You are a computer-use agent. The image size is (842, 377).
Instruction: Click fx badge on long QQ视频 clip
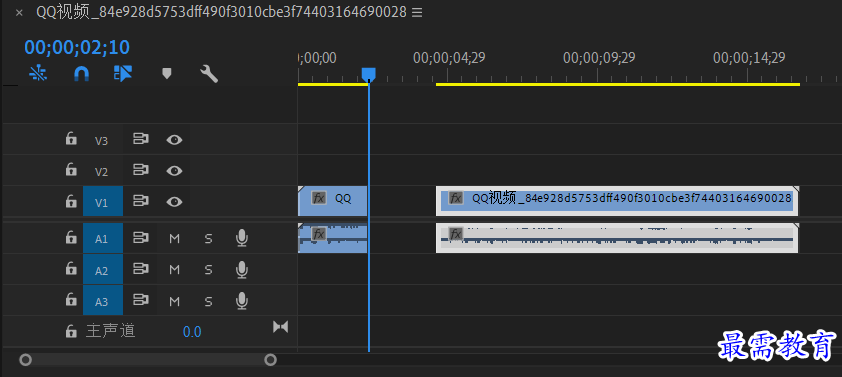pos(456,198)
